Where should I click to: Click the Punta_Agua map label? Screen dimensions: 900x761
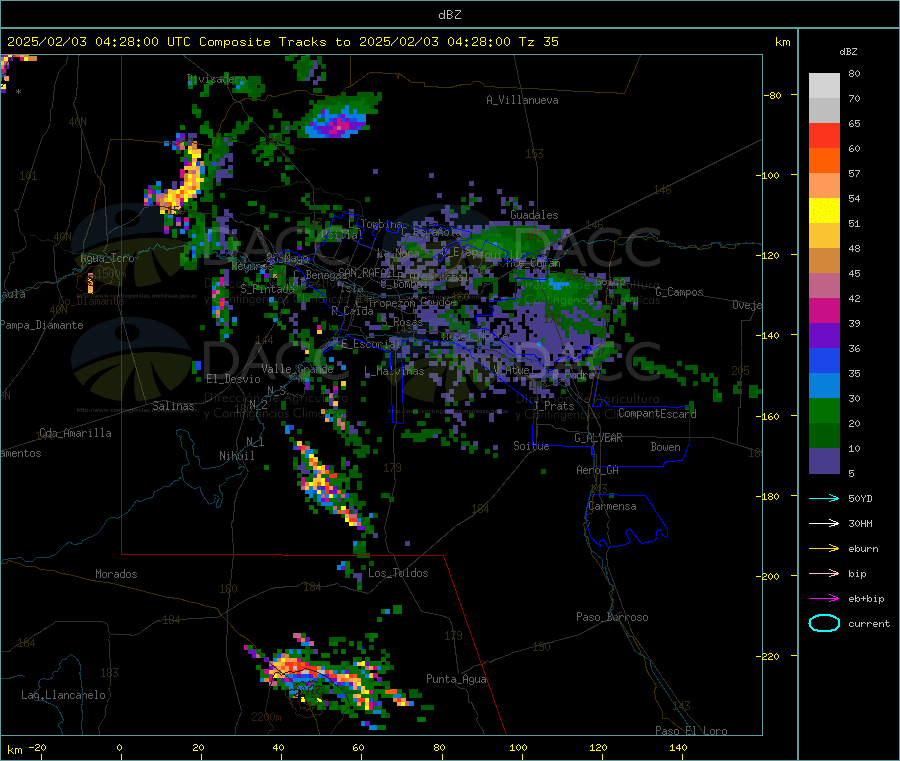tap(456, 679)
